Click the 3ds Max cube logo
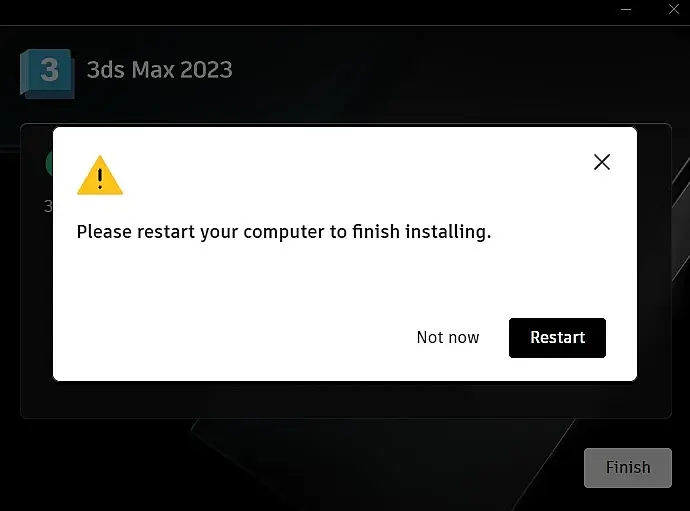Screen dimensions: 690x511 (x=47, y=74)
